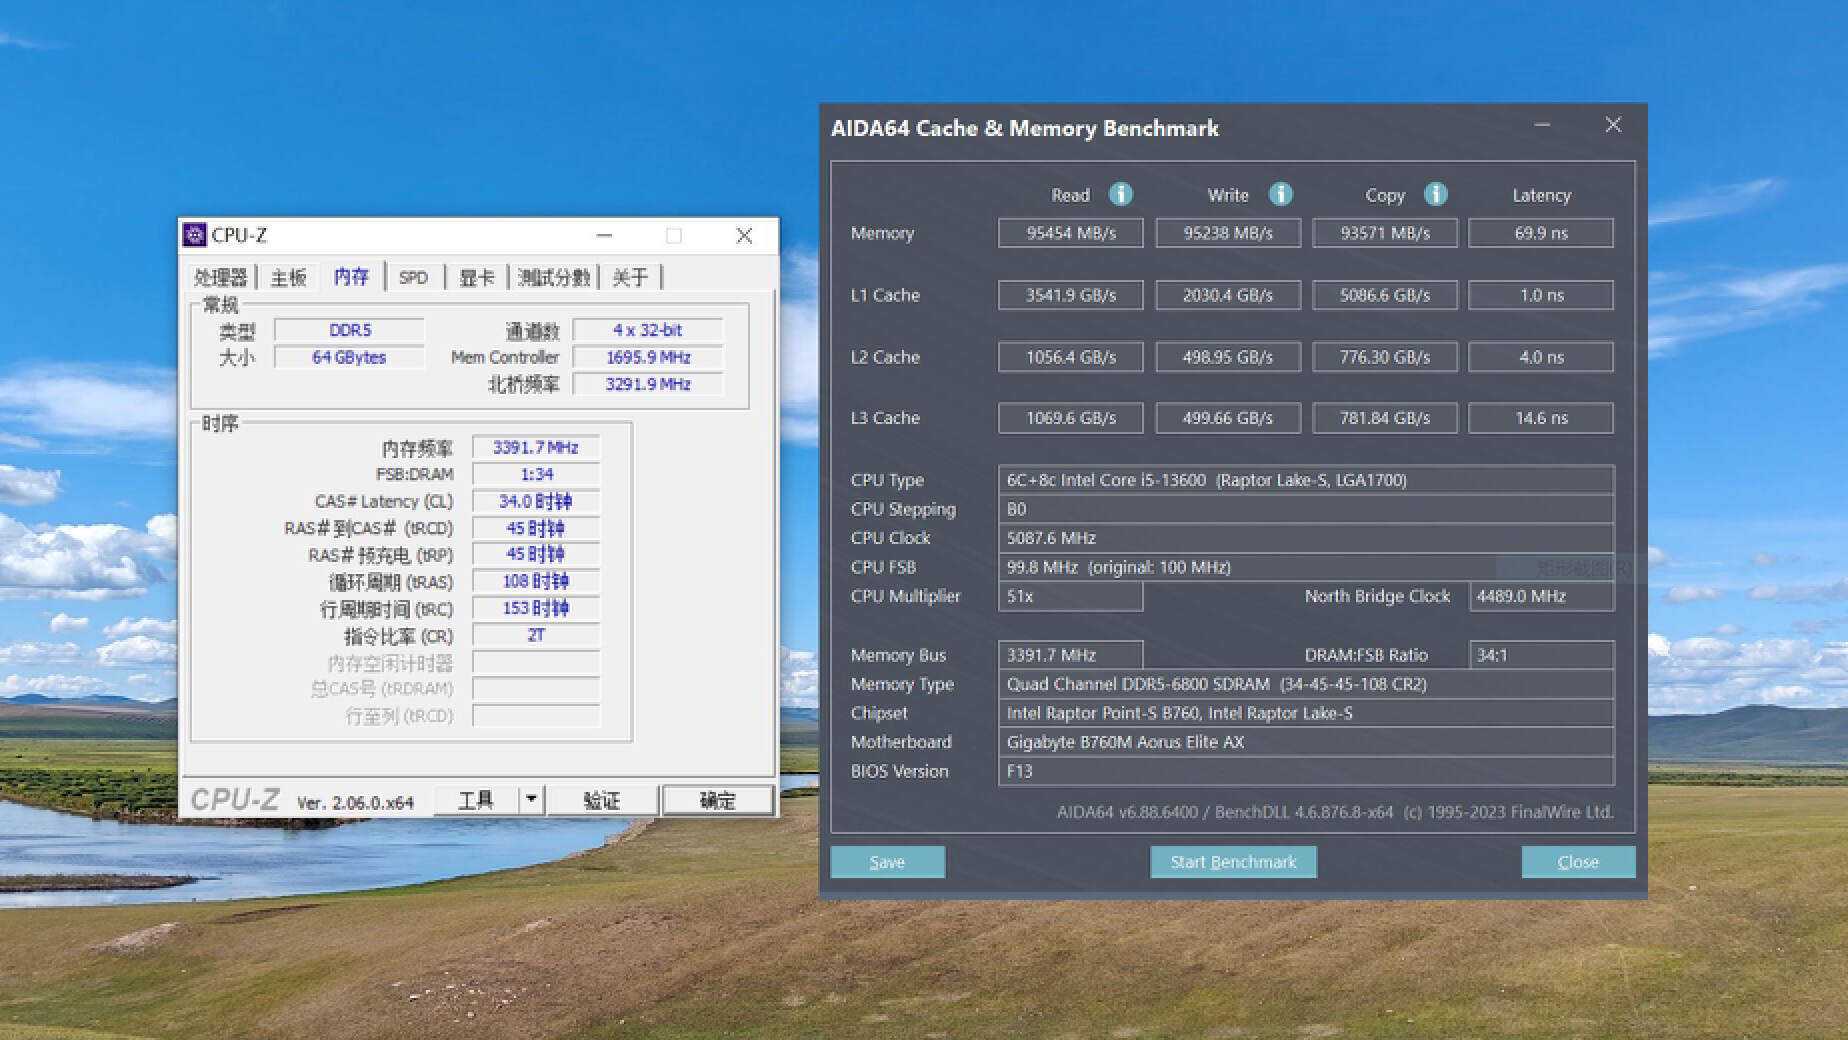This screenshot has height=1040, width=1848.
Task: Switch to the 显卡 tab
Action: 476,277
